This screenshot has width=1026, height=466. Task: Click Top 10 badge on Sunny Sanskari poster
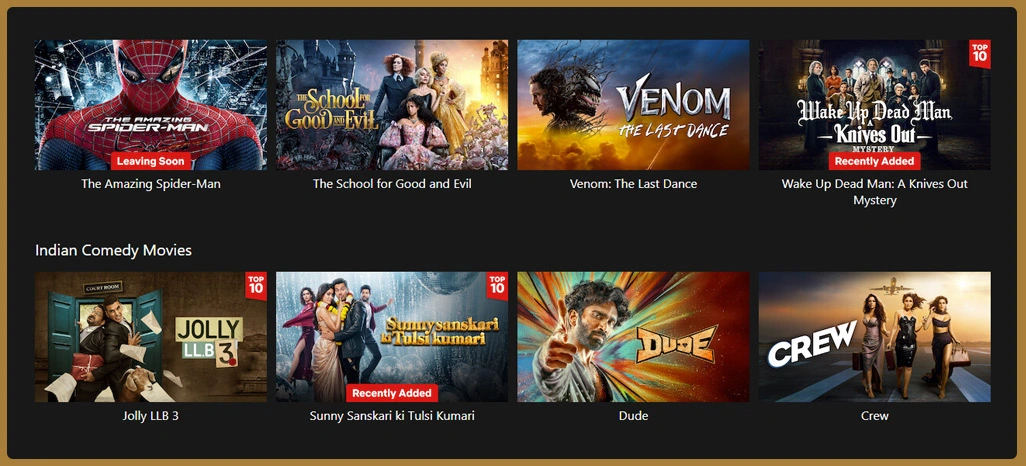click(497, 286)
